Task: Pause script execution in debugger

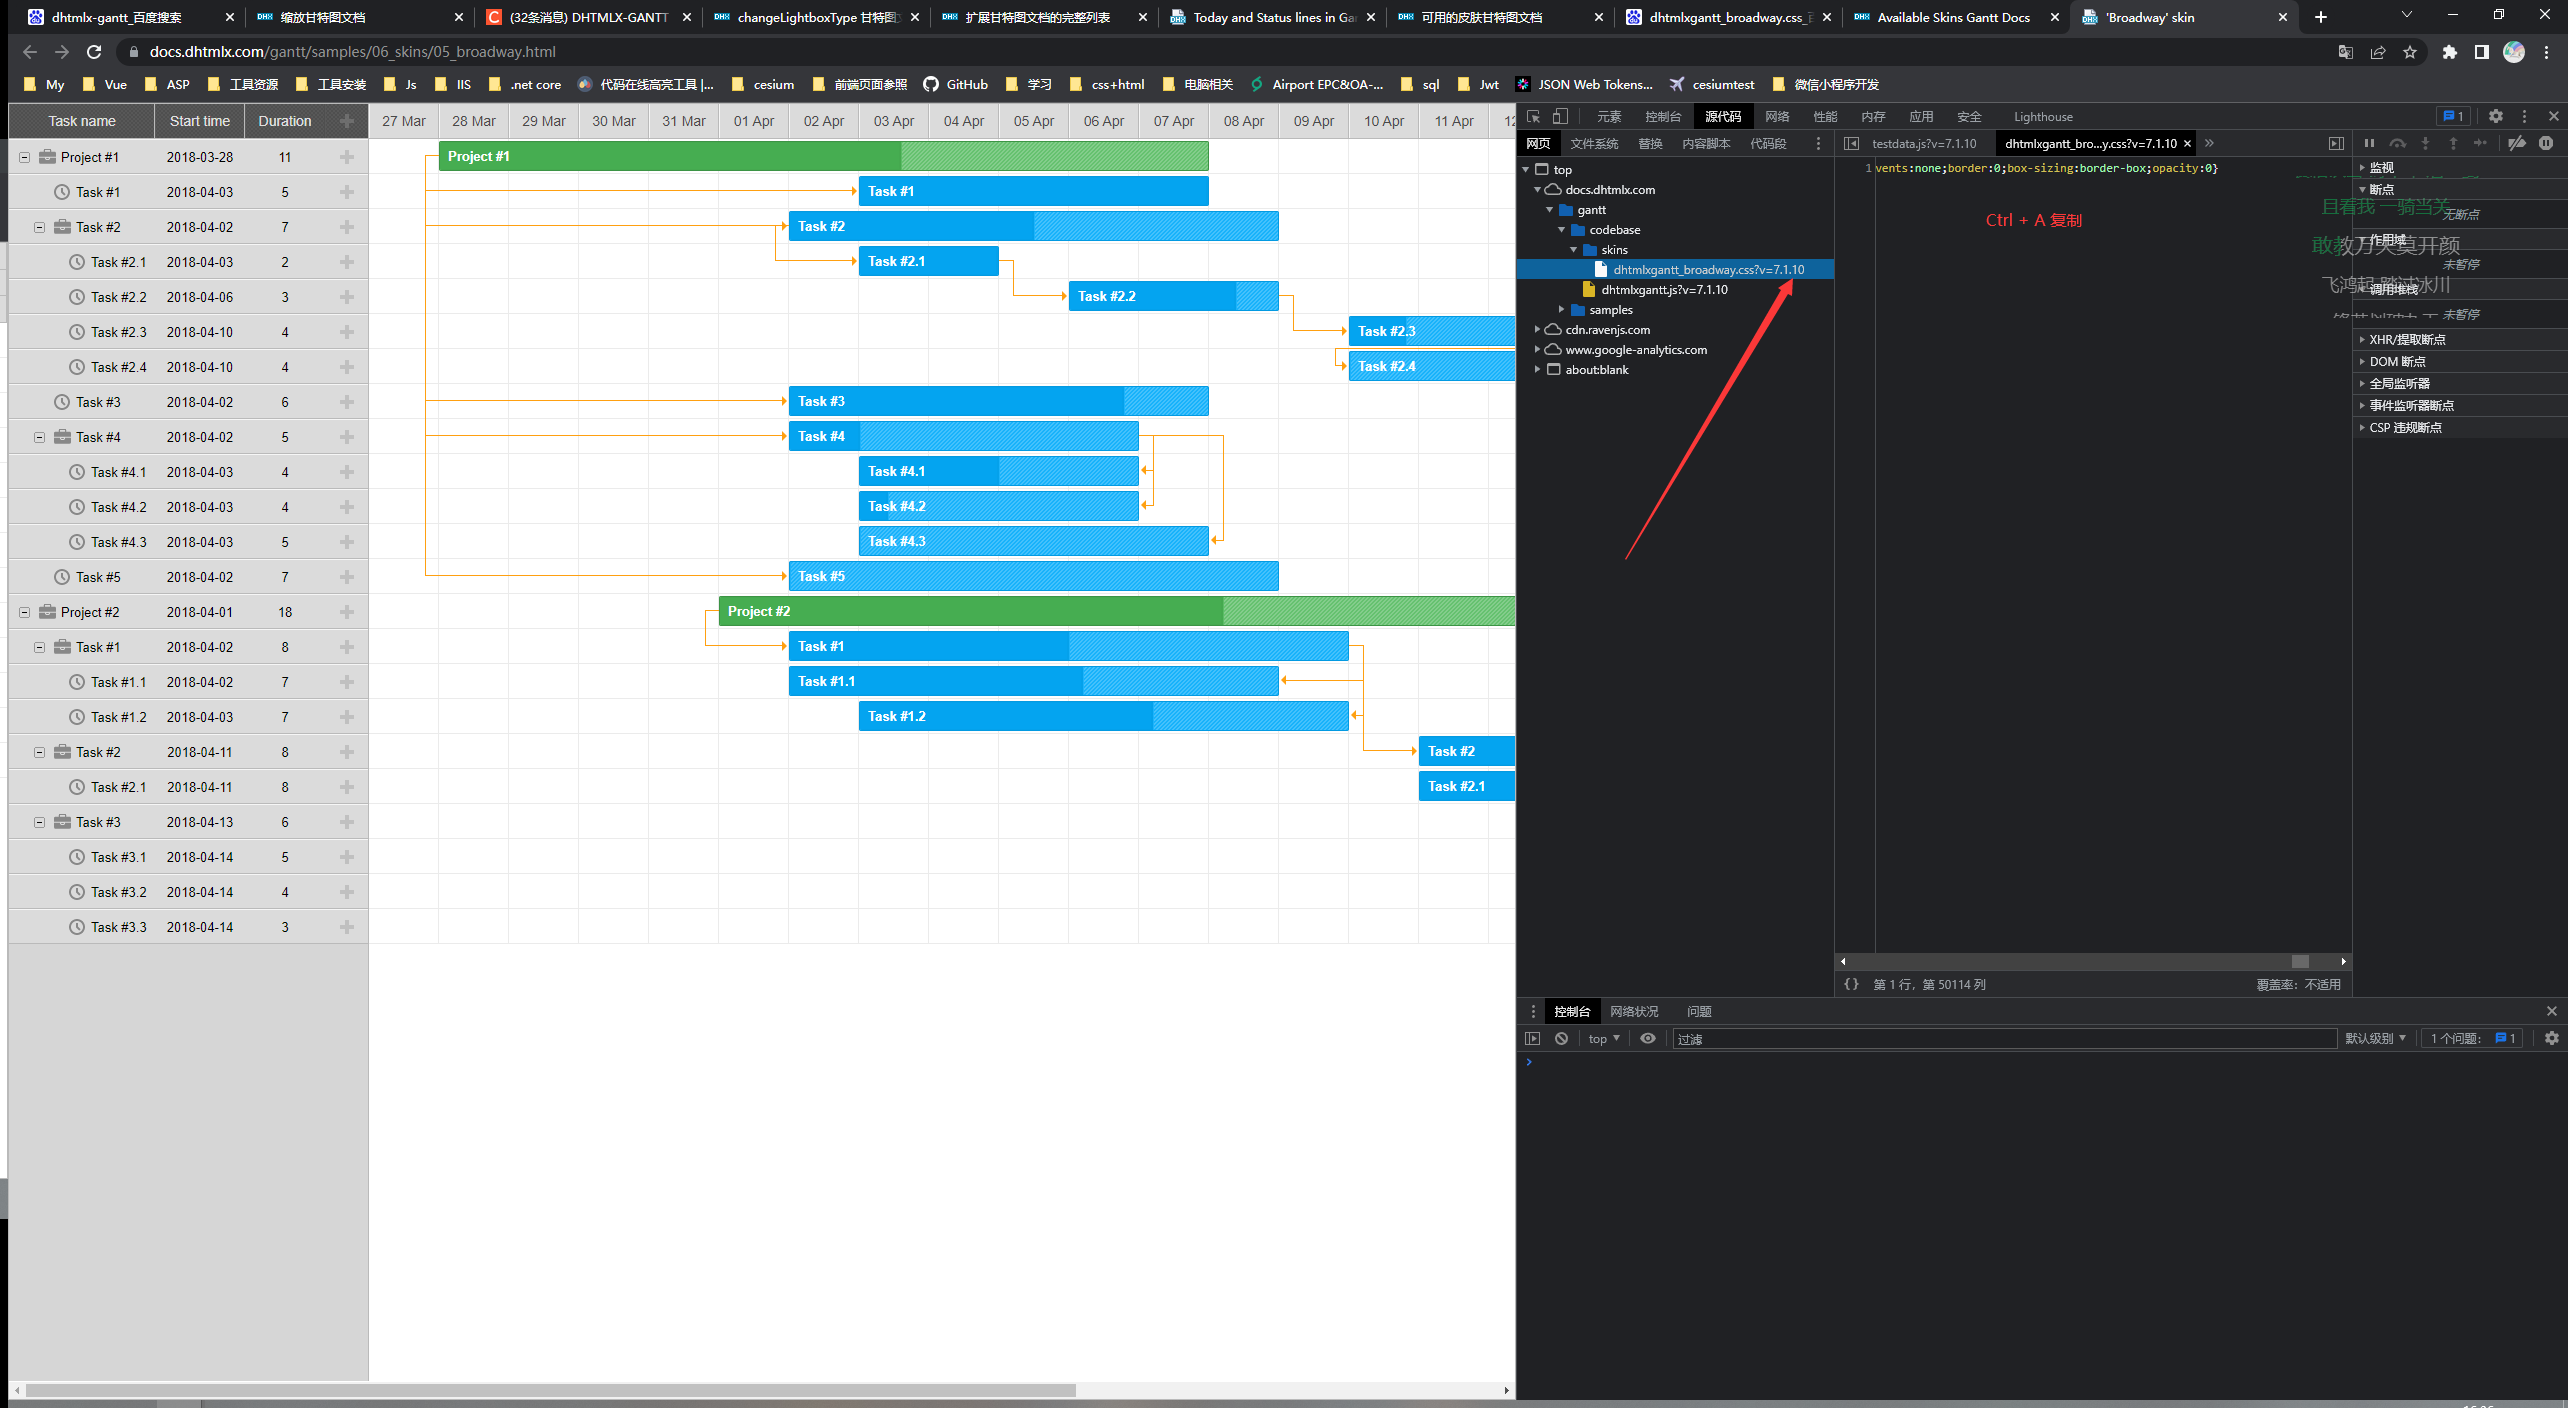Action: point(2369,143)
